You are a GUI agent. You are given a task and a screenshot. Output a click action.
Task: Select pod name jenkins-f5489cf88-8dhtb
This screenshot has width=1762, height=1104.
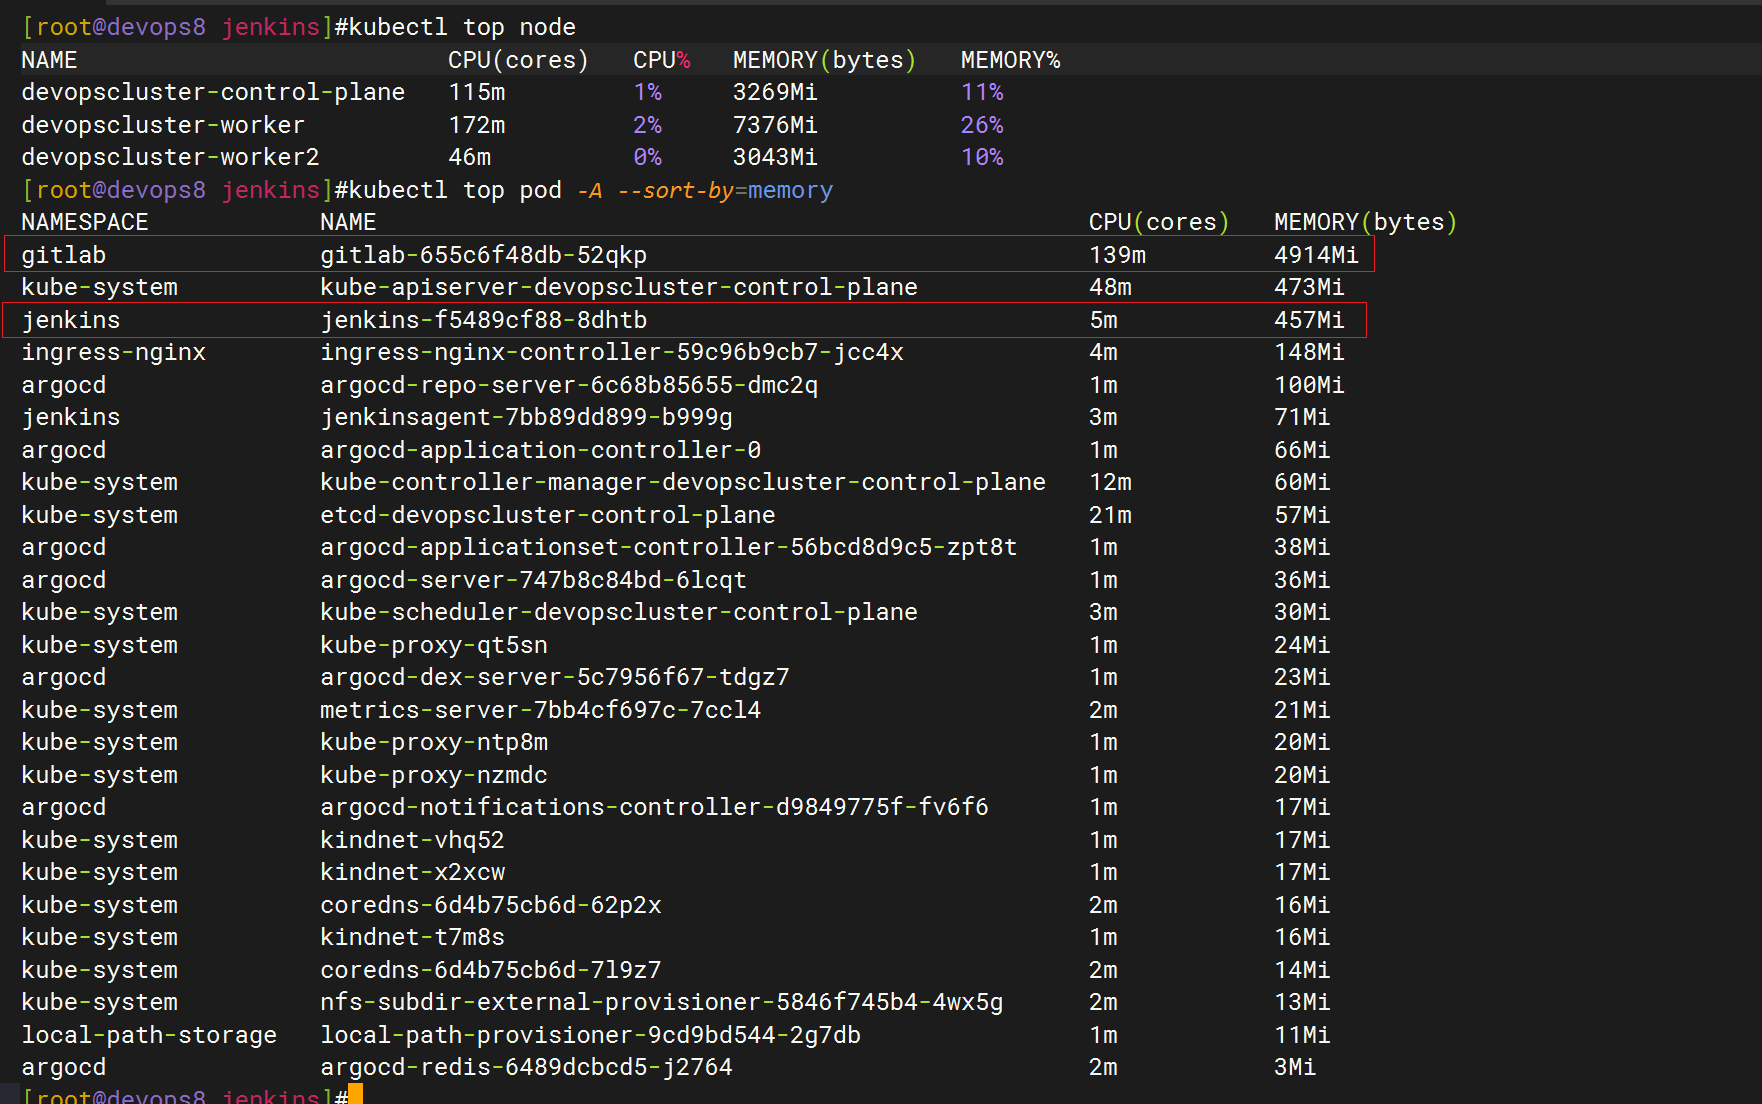(x=483, y=320)
